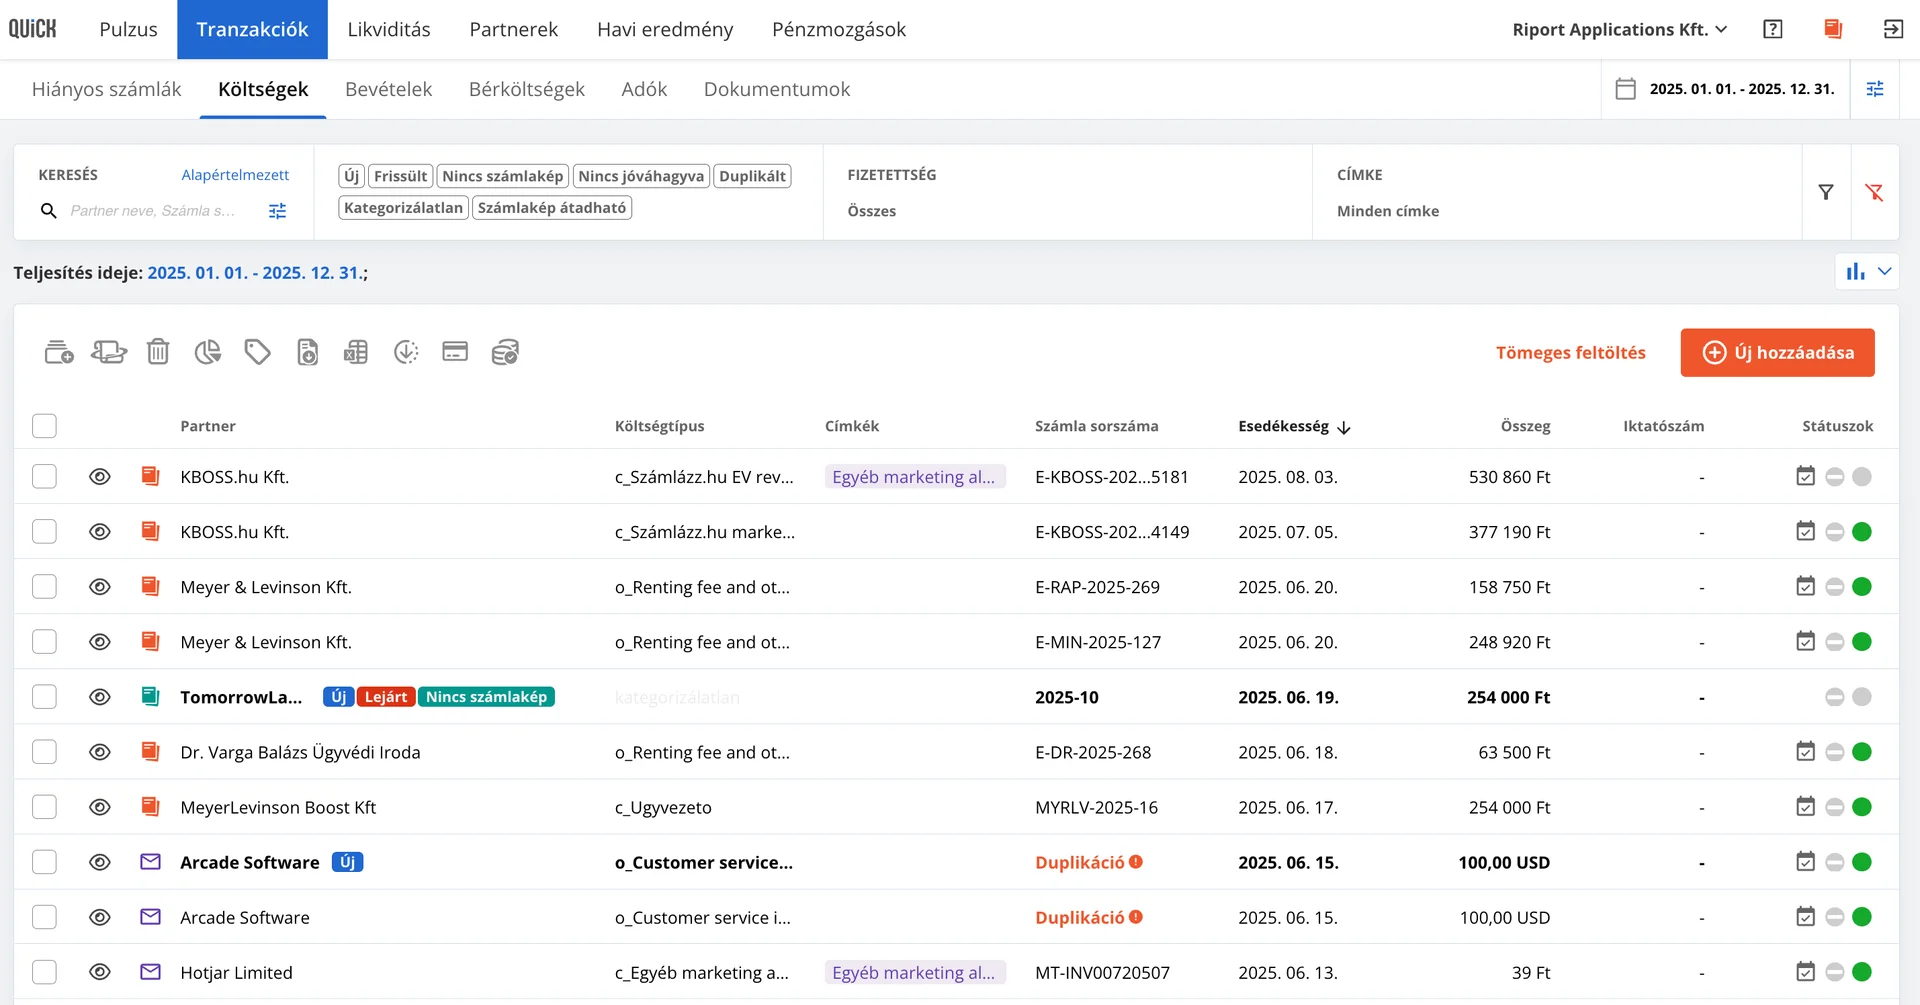Click the trash delete icon in toolbar
1920x1005 pixels.
pos(158,352)
